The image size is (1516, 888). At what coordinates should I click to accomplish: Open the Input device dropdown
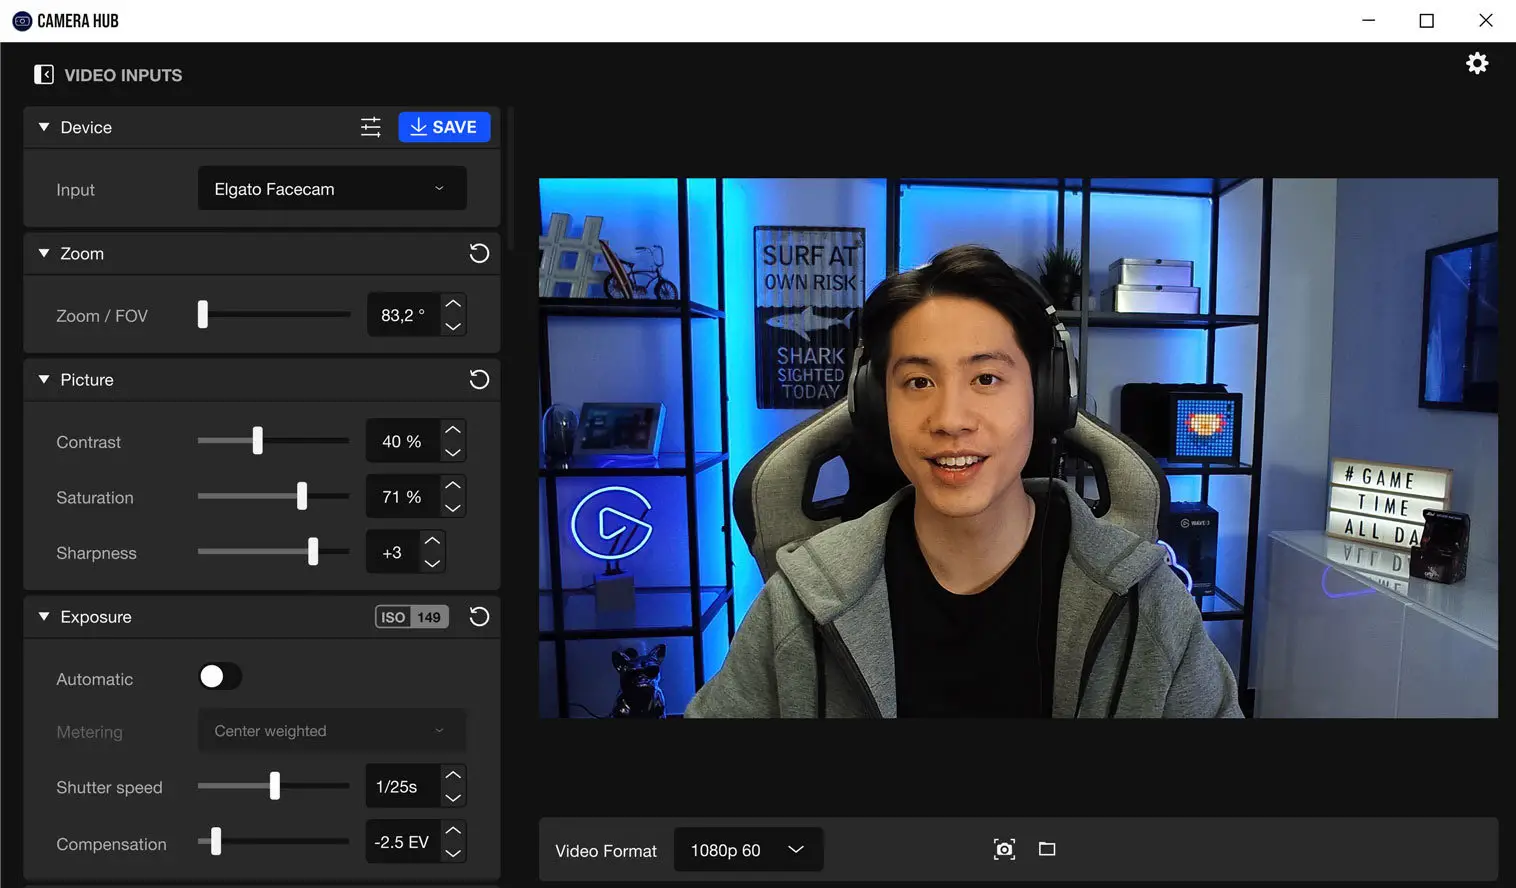(331, 188)
